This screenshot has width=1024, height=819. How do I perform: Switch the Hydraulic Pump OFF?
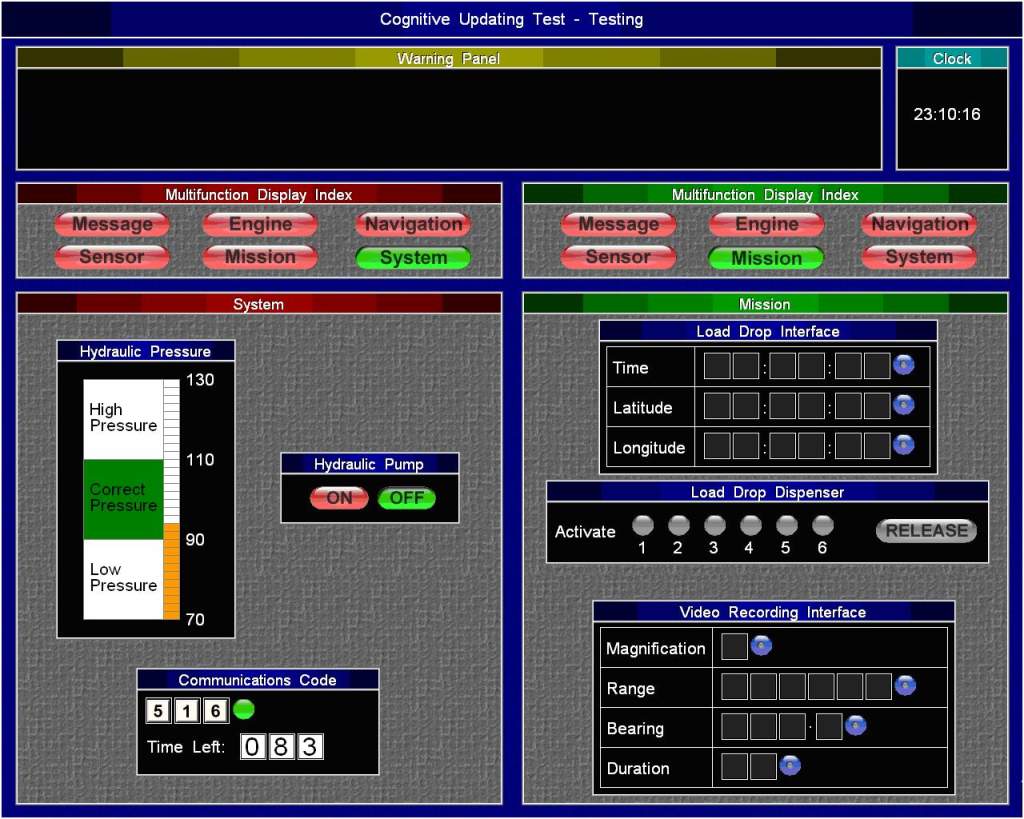(407, 498)
